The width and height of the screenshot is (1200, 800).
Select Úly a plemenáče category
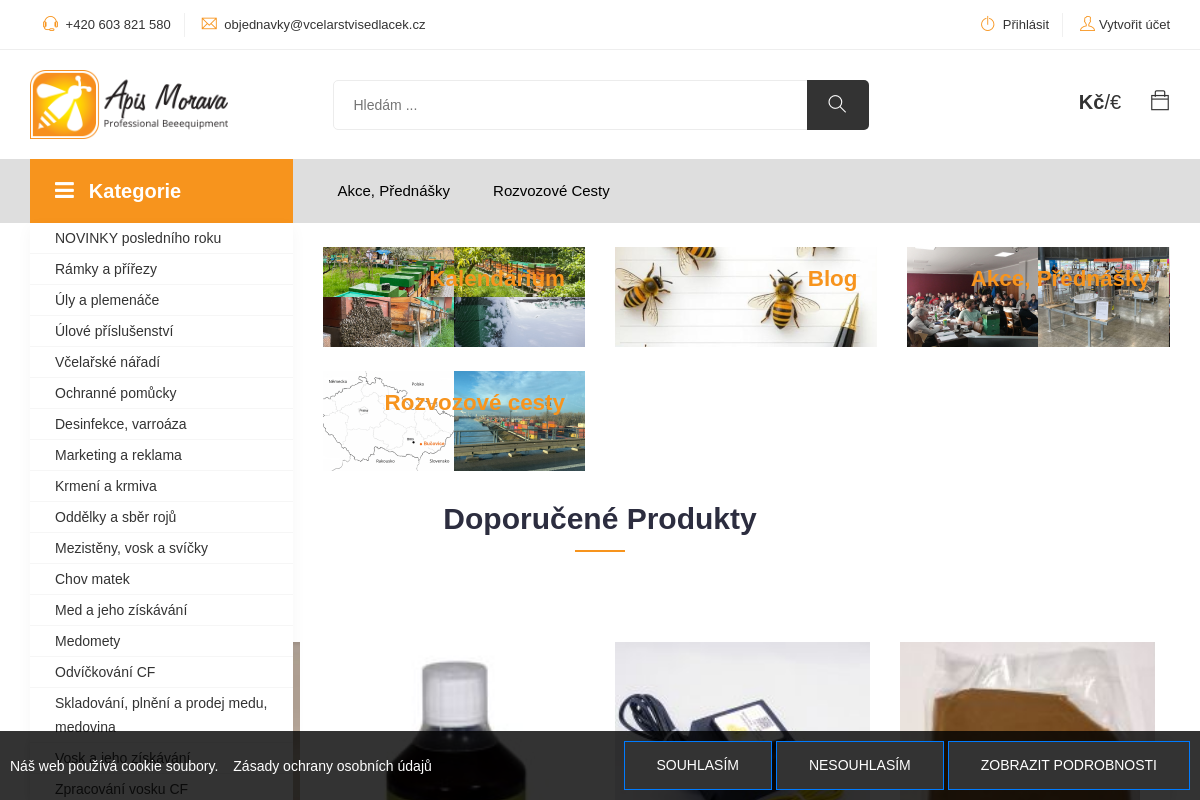click(107, 300)
